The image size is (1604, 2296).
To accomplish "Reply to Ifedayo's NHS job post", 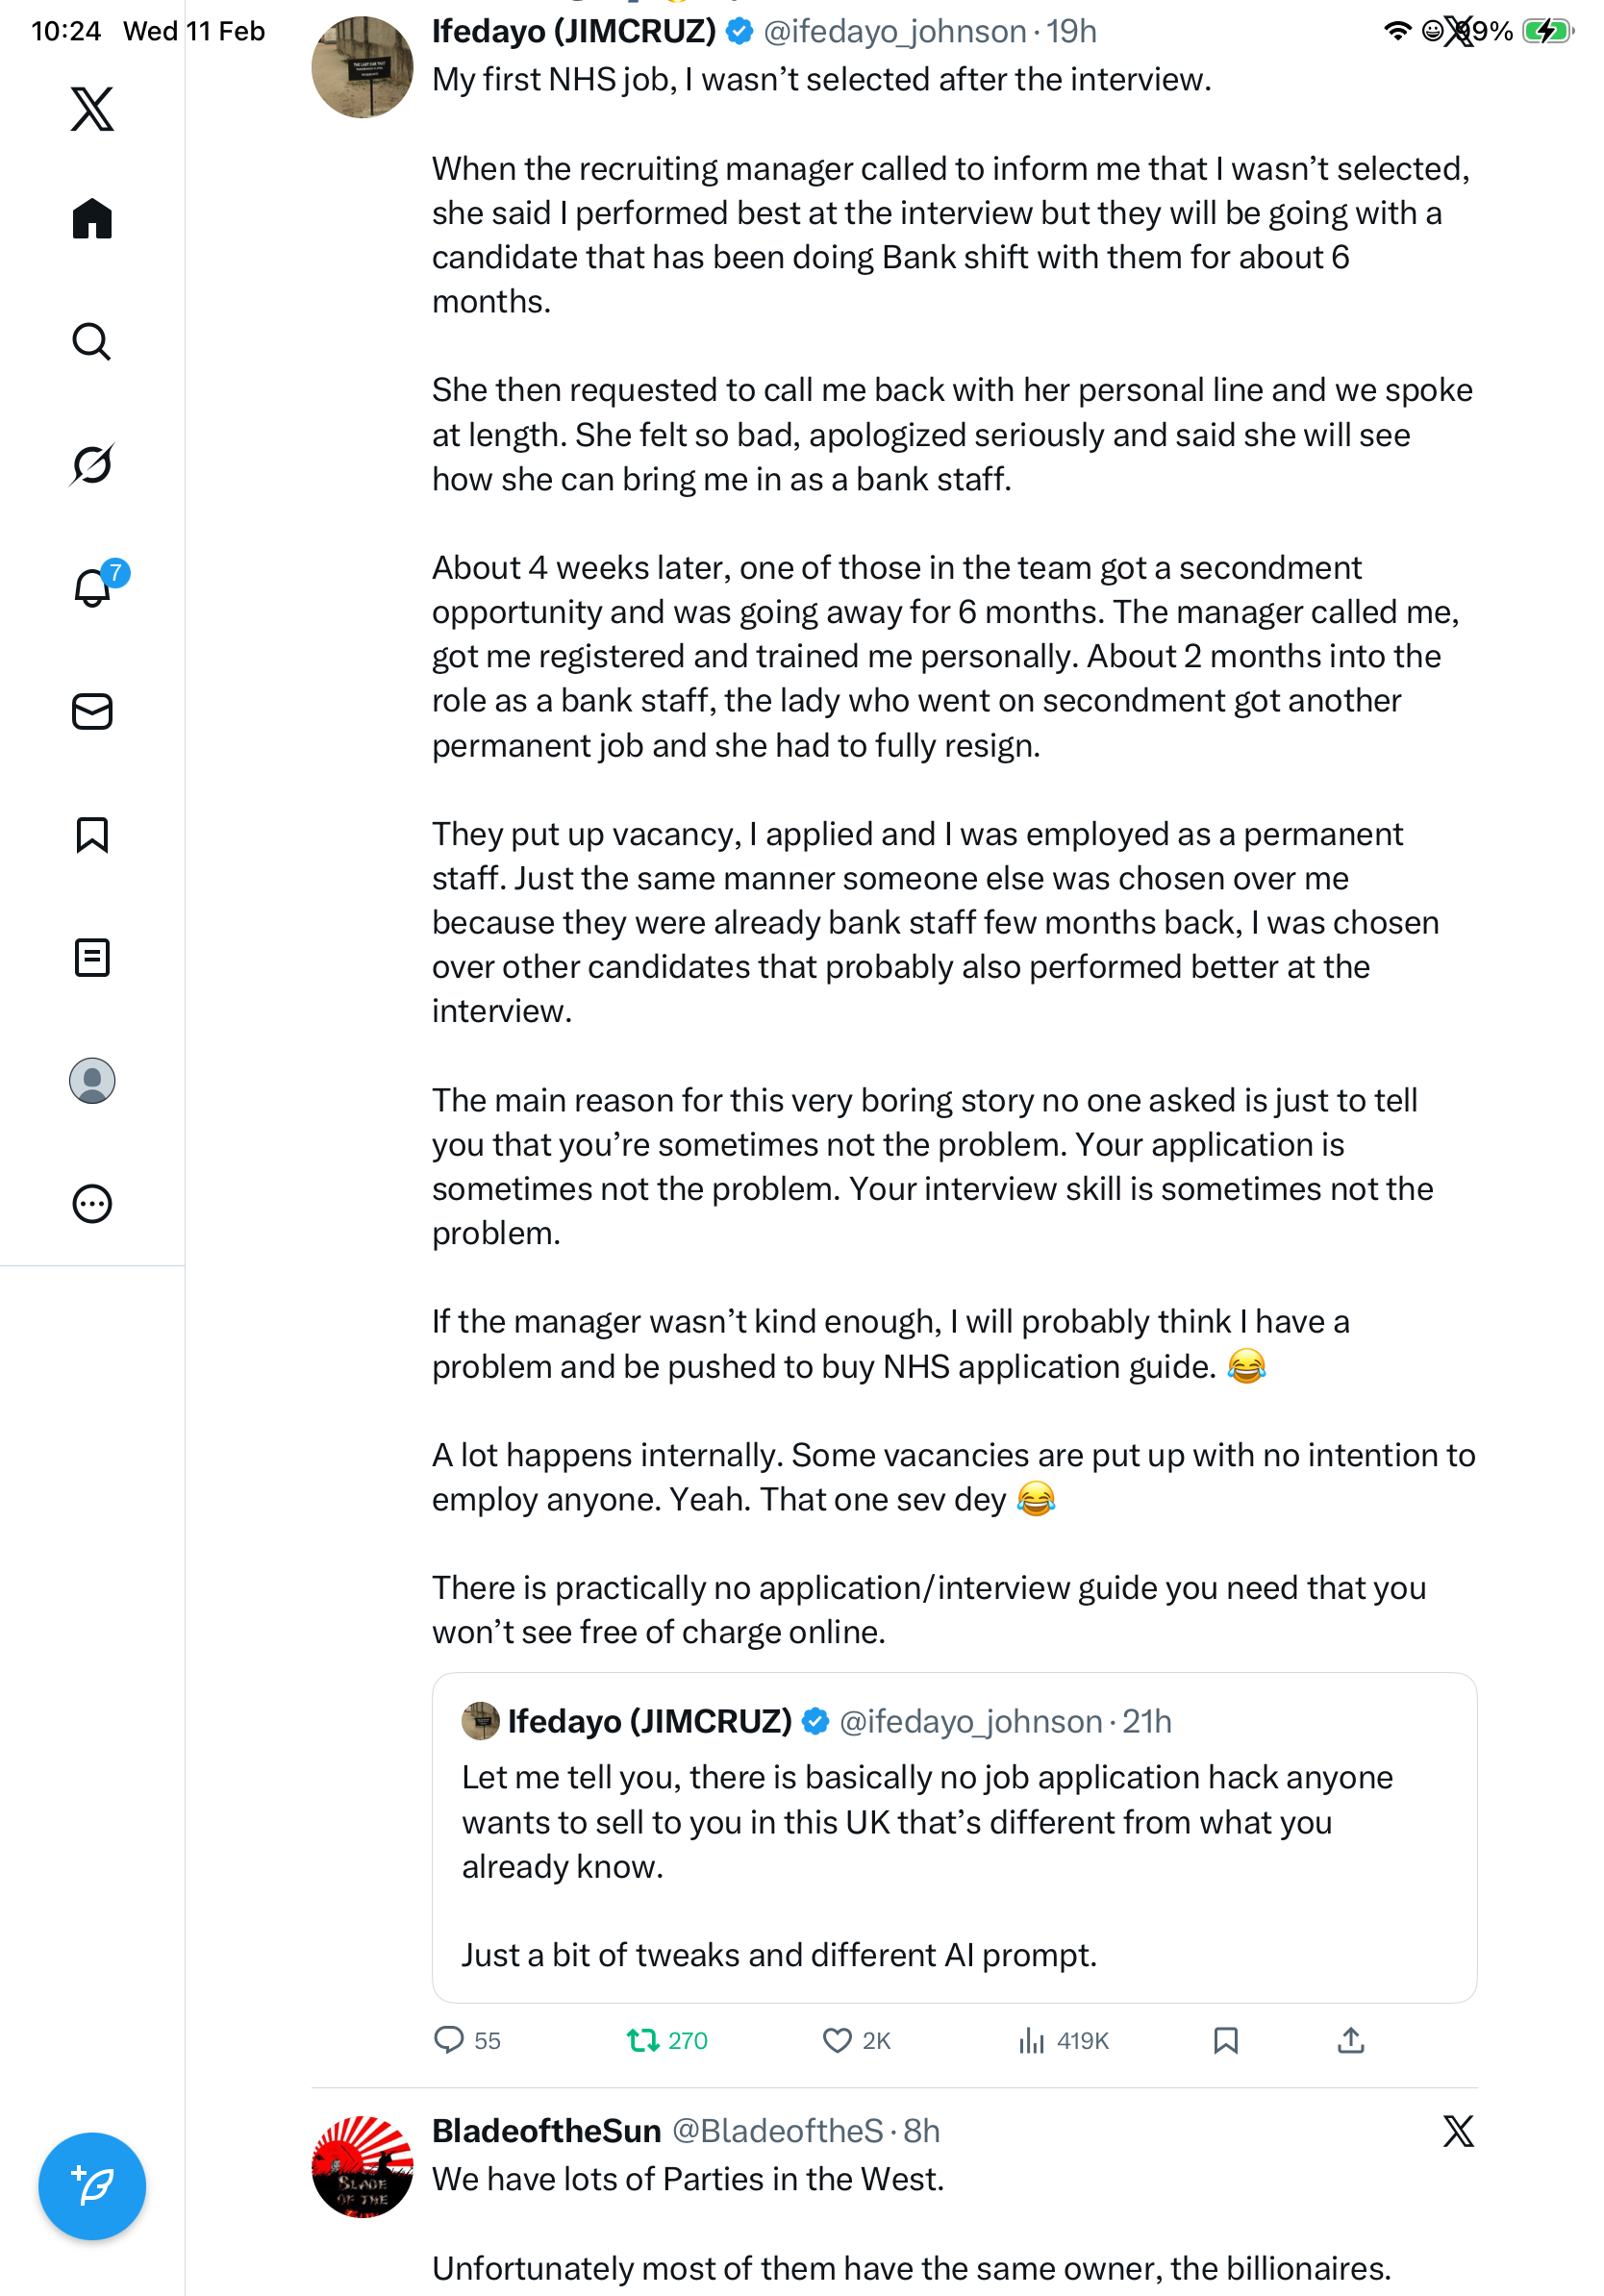I will [449, 2040].
